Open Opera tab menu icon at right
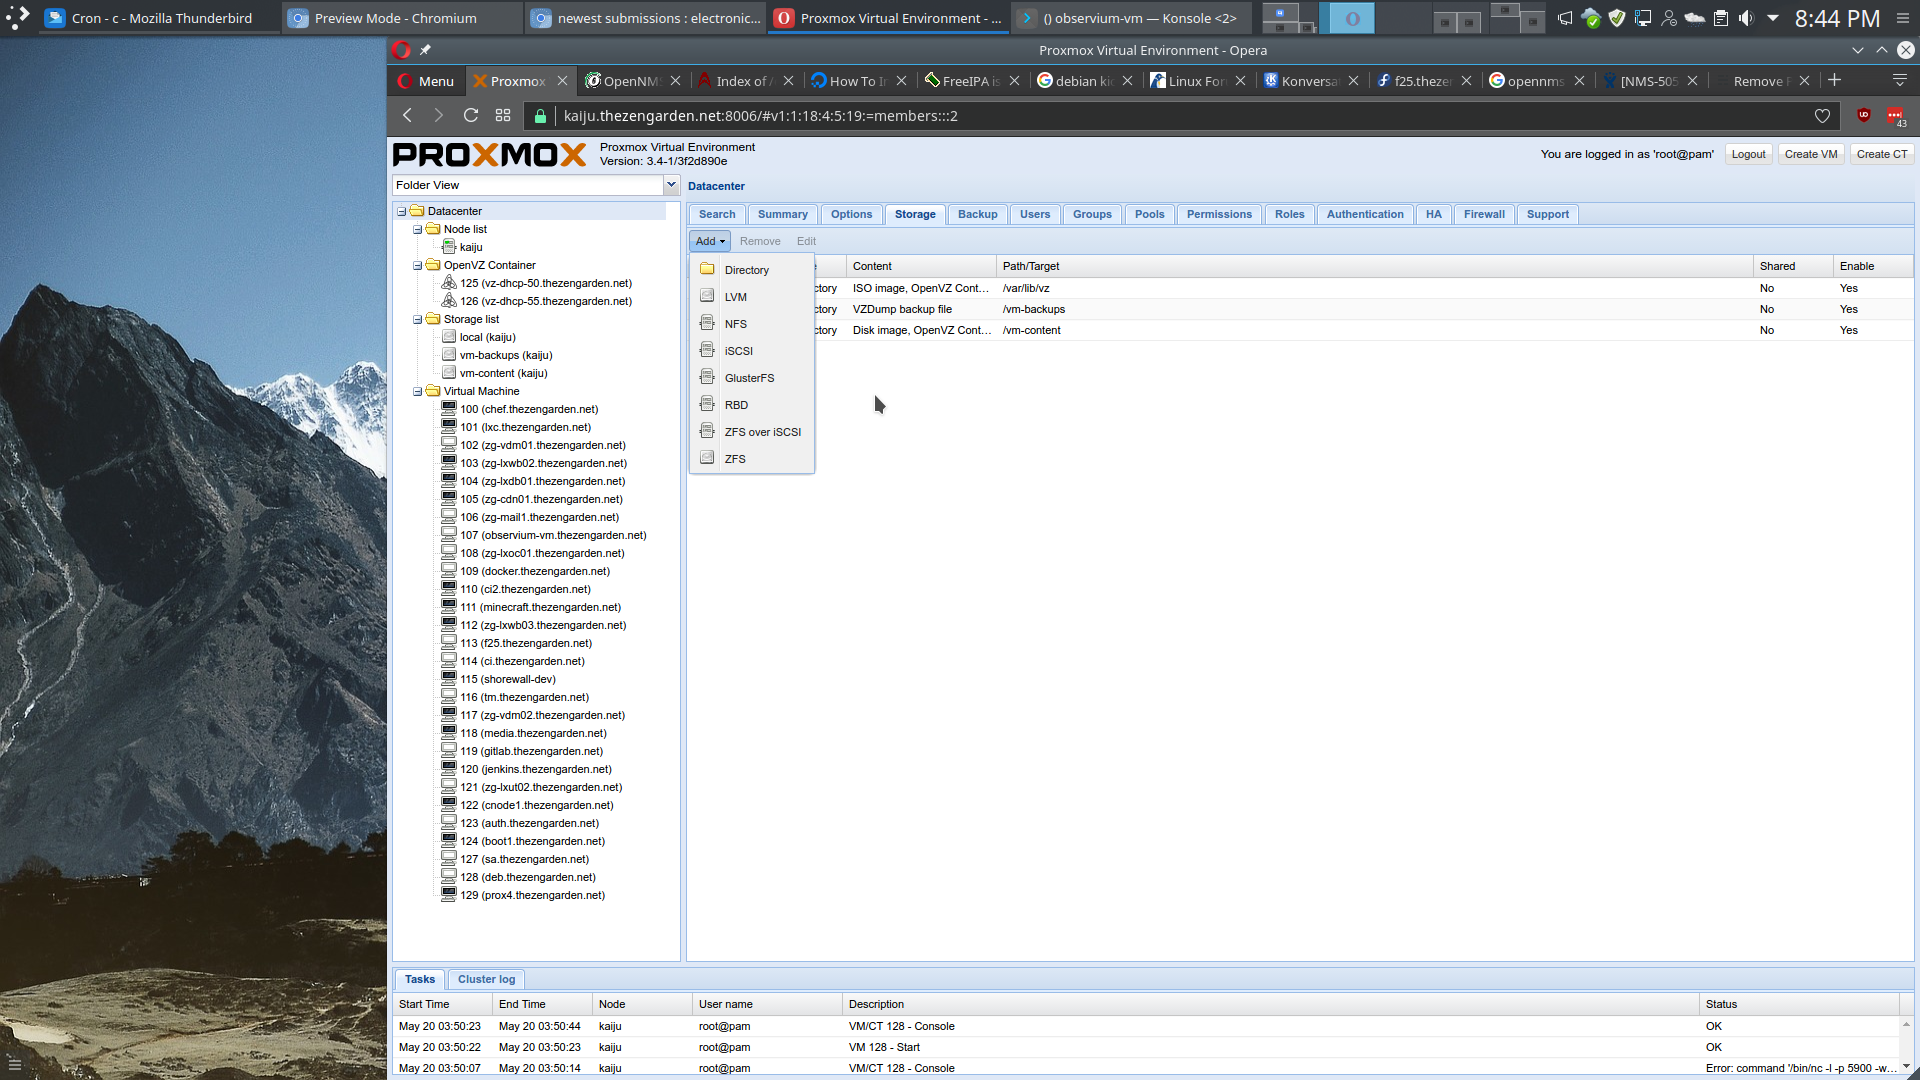Viewport: 1920px width, 1080px height. (x=1899, y=81)
